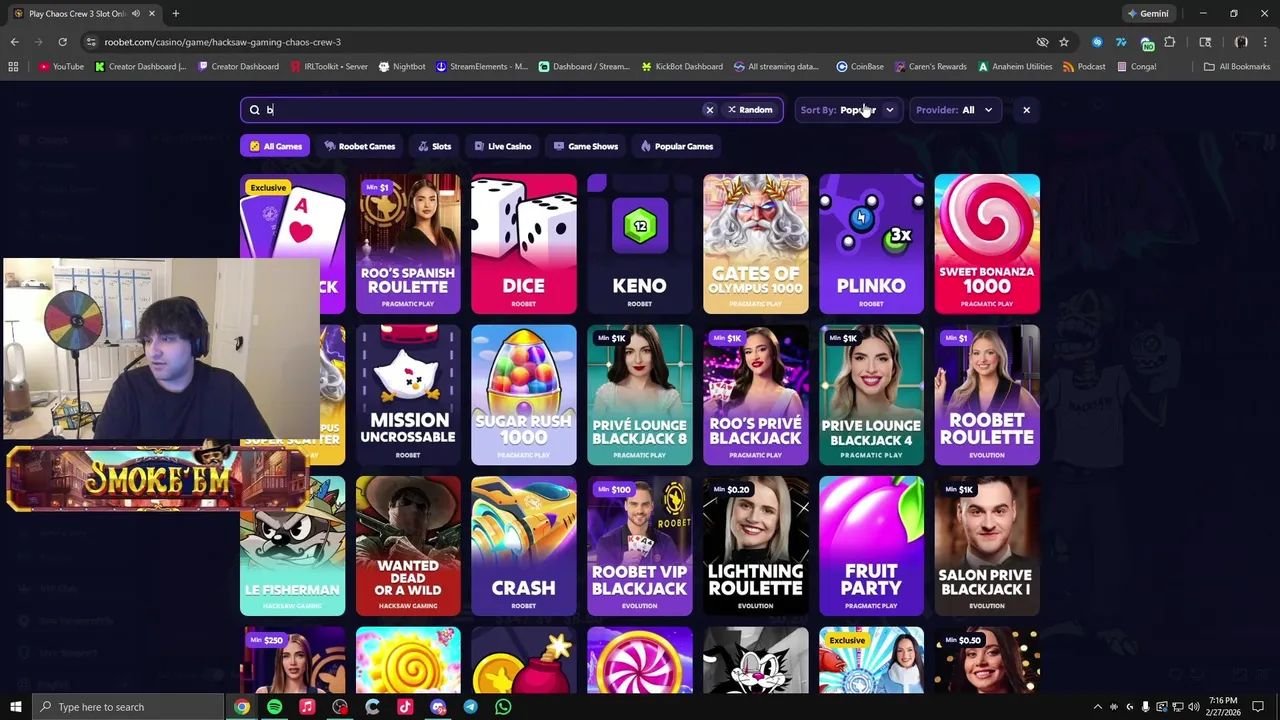This screenshot has height=720, width=1280.
Task: Open the Sort By Popular dropdown
Action: click(848, 110)
